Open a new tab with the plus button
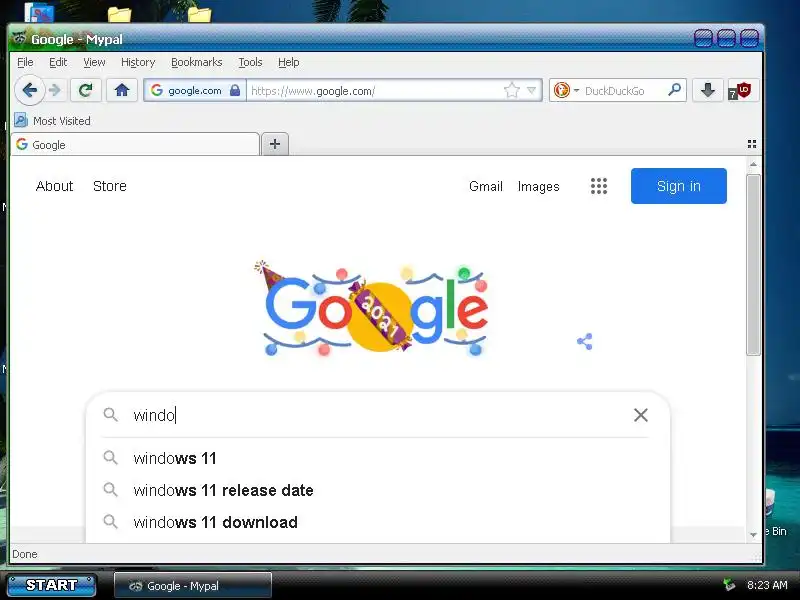This screenshot has height=600, width=800. [x=274, y=144]
